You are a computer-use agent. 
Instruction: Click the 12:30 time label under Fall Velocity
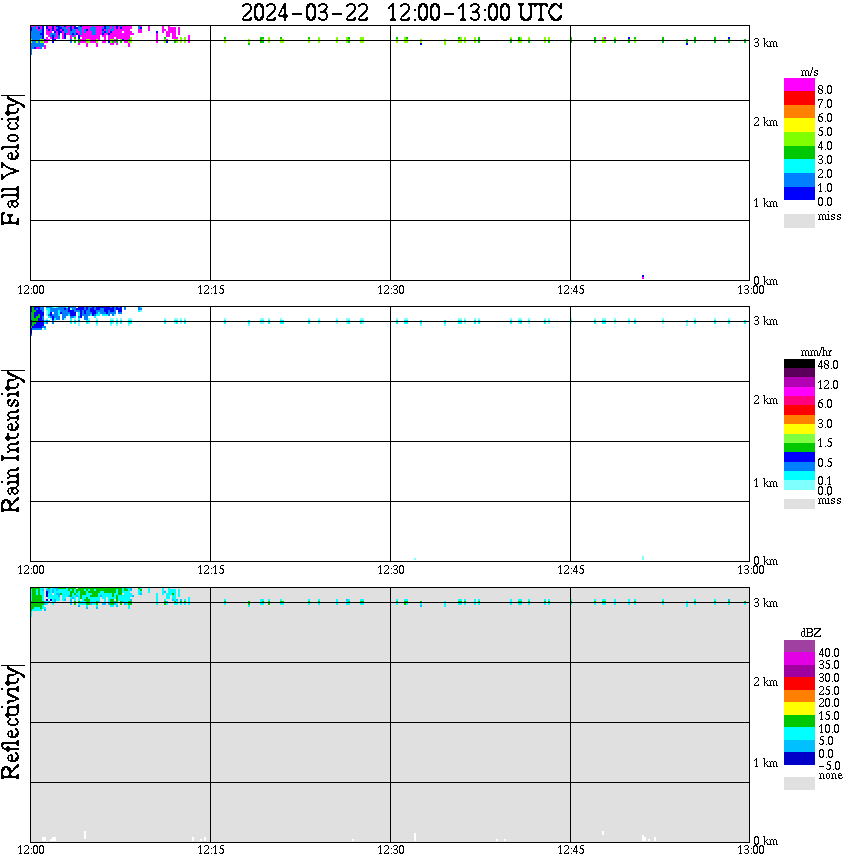click(390, 290)
